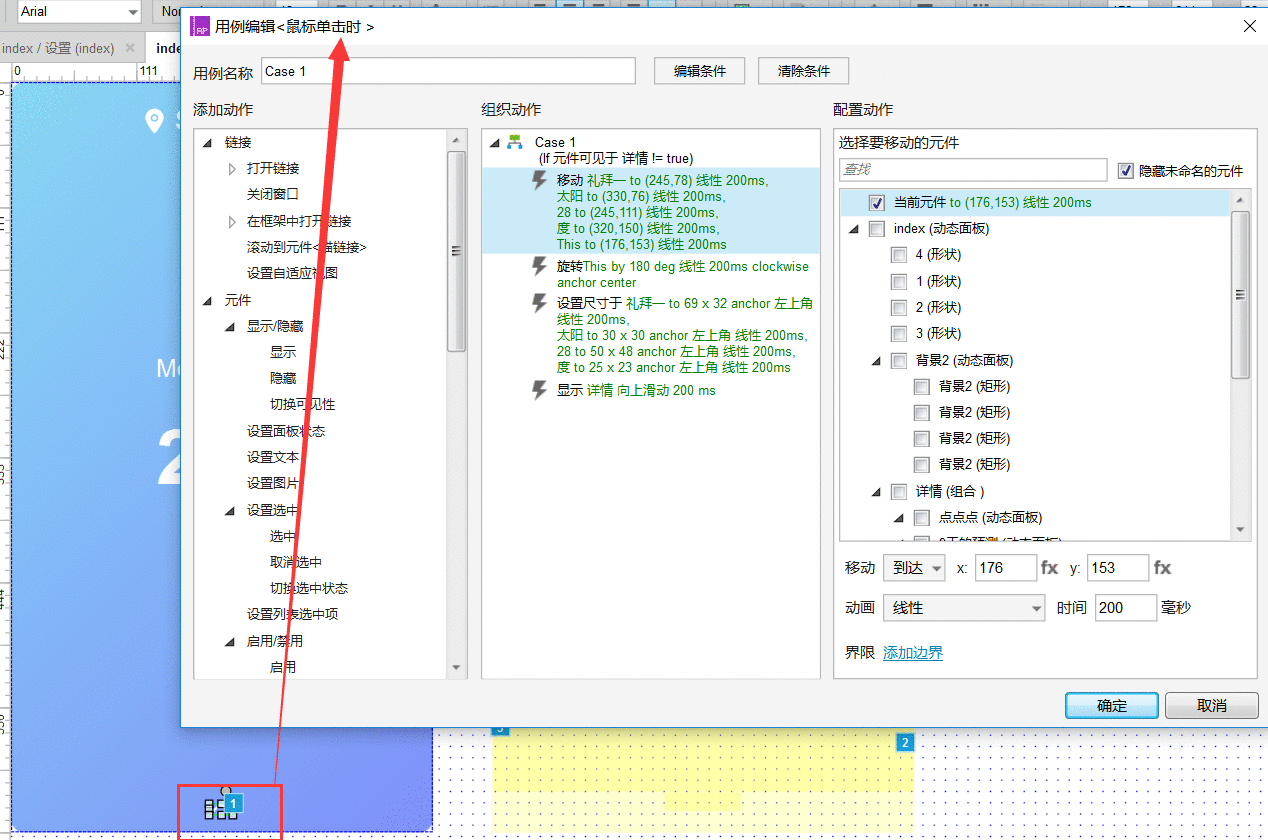The width and height of the screenshot is (1268, 840).
Task: Check the 4 (形状) checkbox
Action: click(x=899, y=255)
